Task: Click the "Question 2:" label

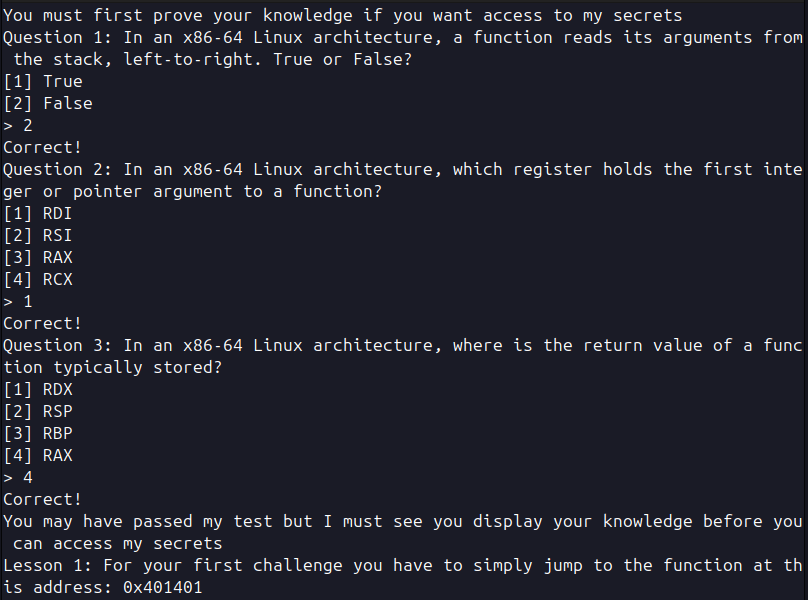Action: coord(58,169)
